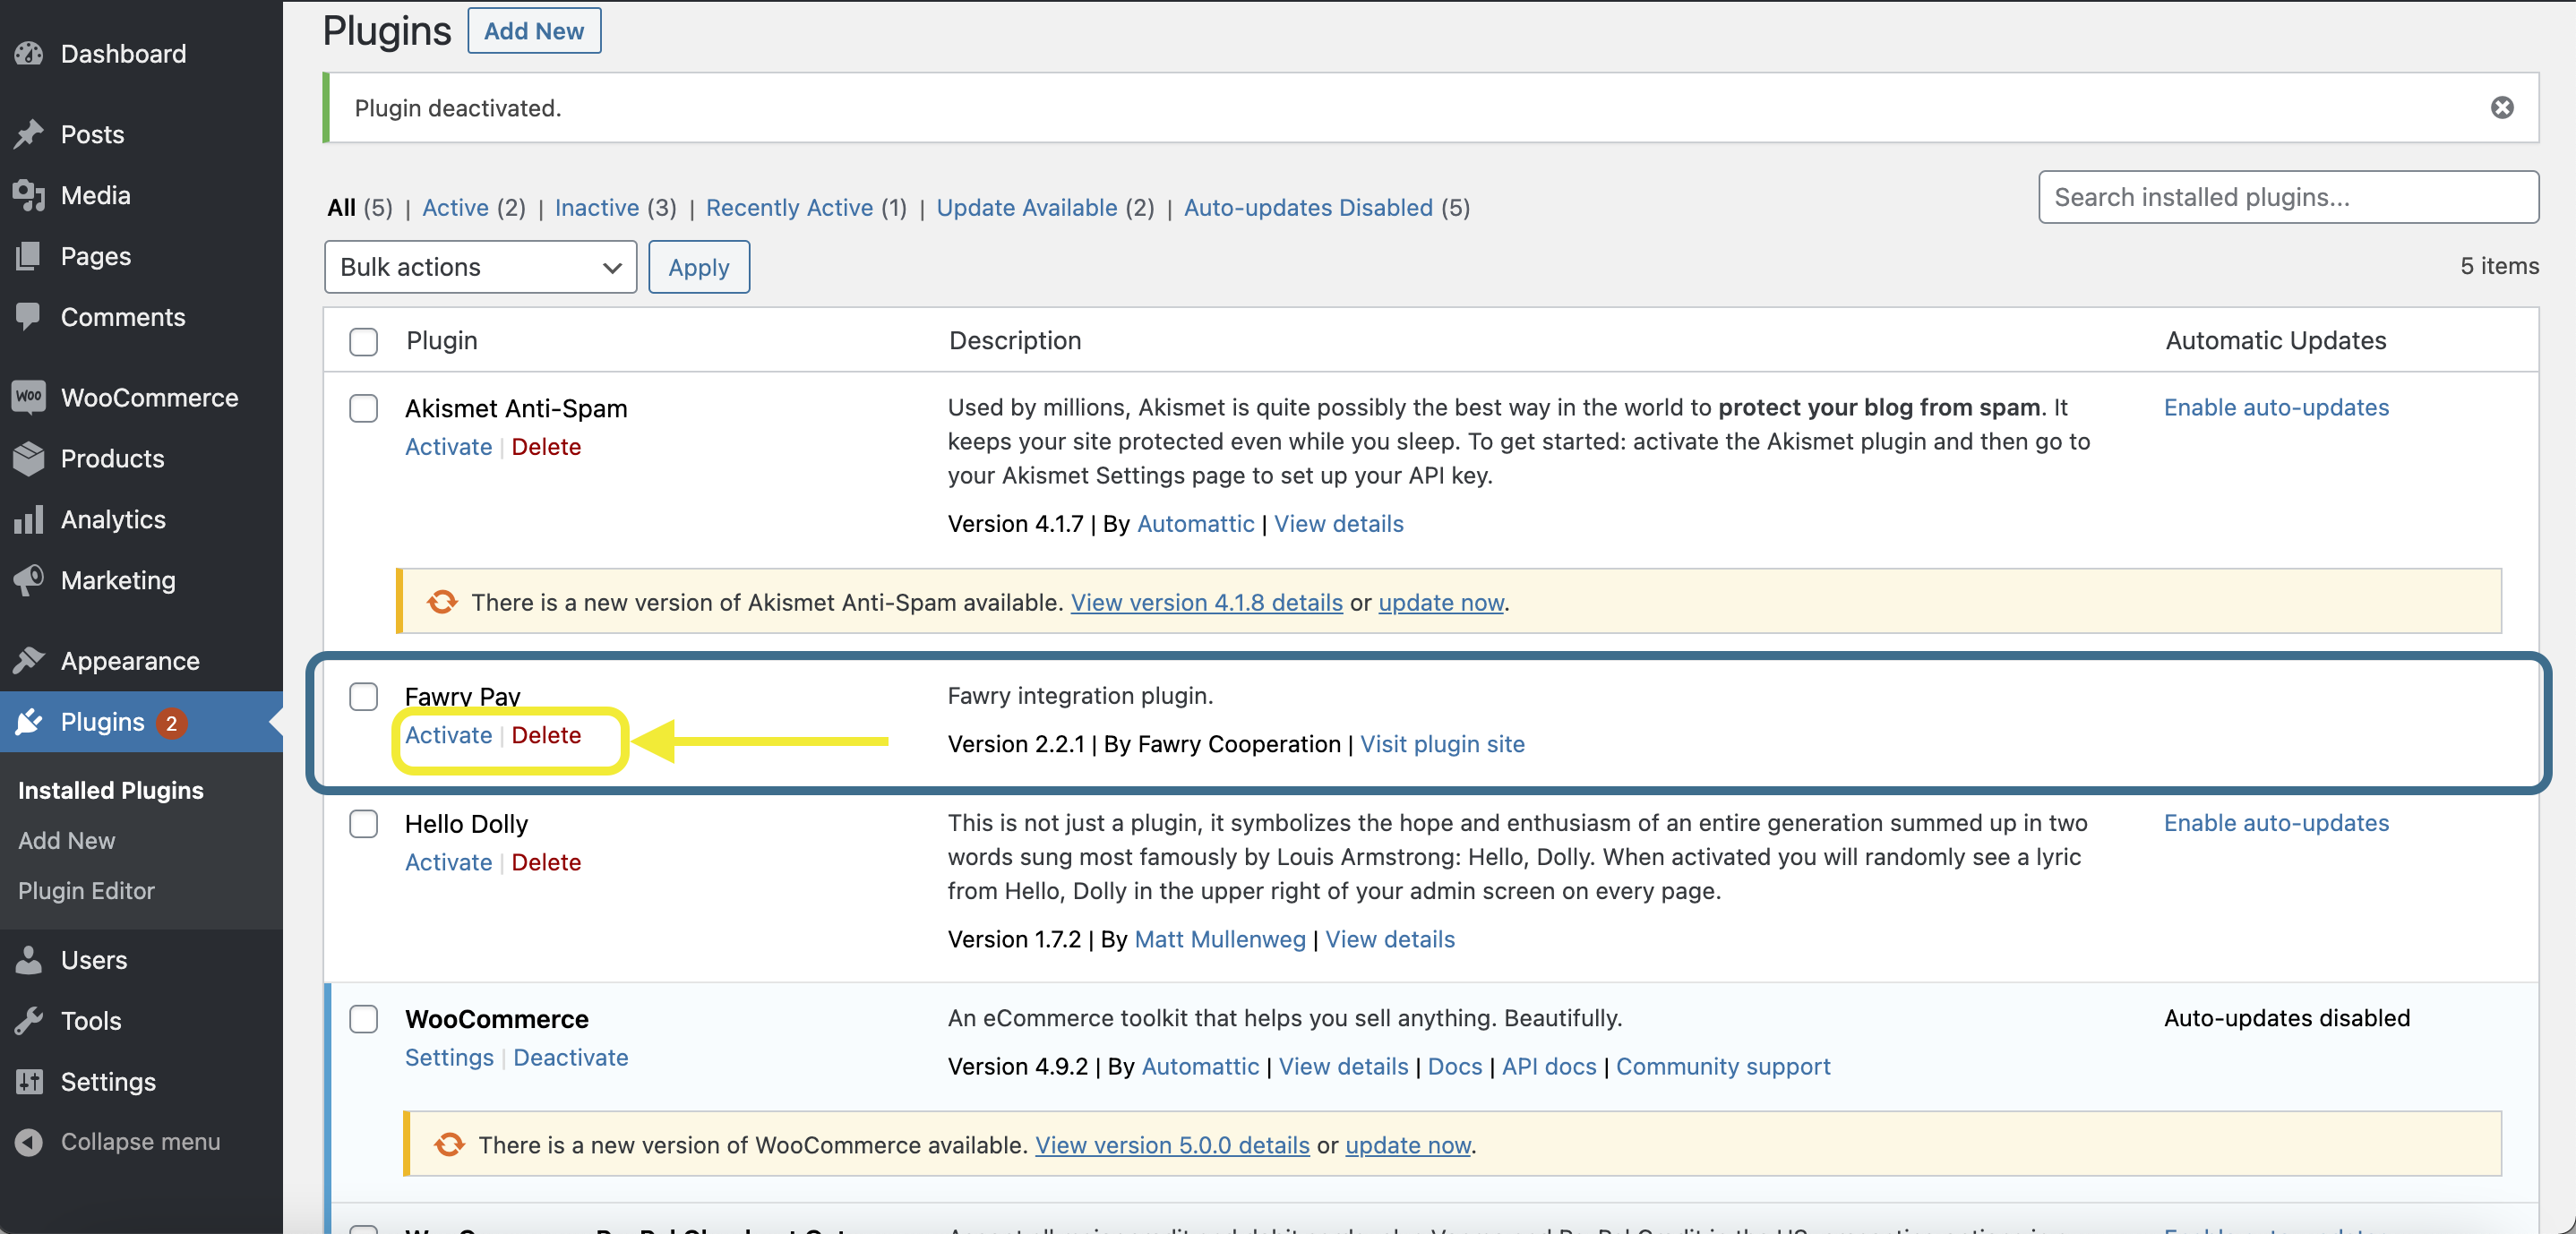Open the Appearance menu item
Viewport: 2576px width, 1234px height.
click(x=130, y=660)
